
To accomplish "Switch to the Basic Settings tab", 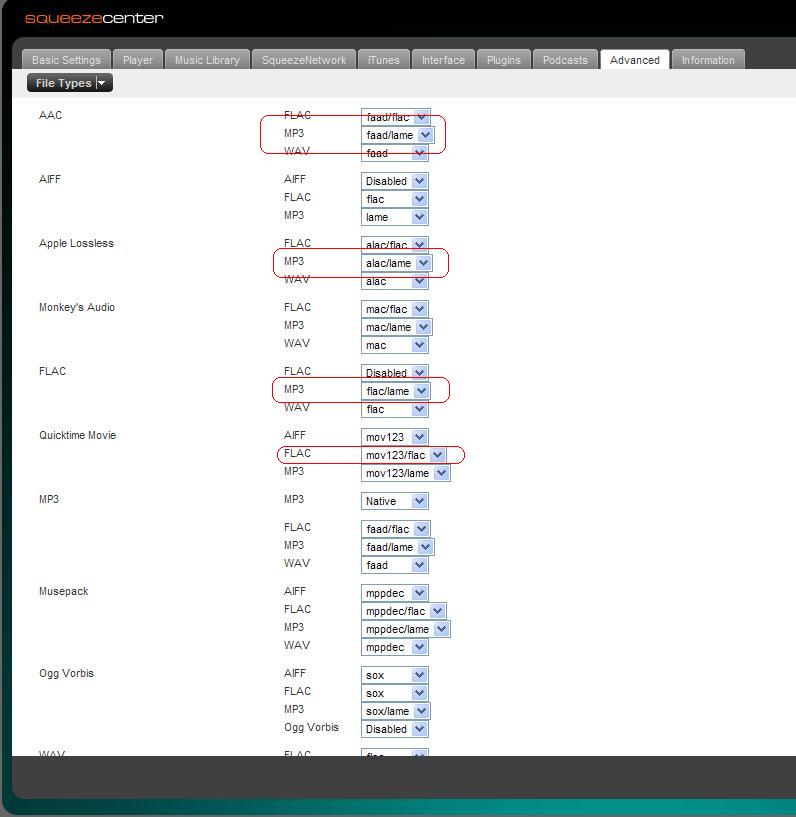I will [x=66, y=60].
